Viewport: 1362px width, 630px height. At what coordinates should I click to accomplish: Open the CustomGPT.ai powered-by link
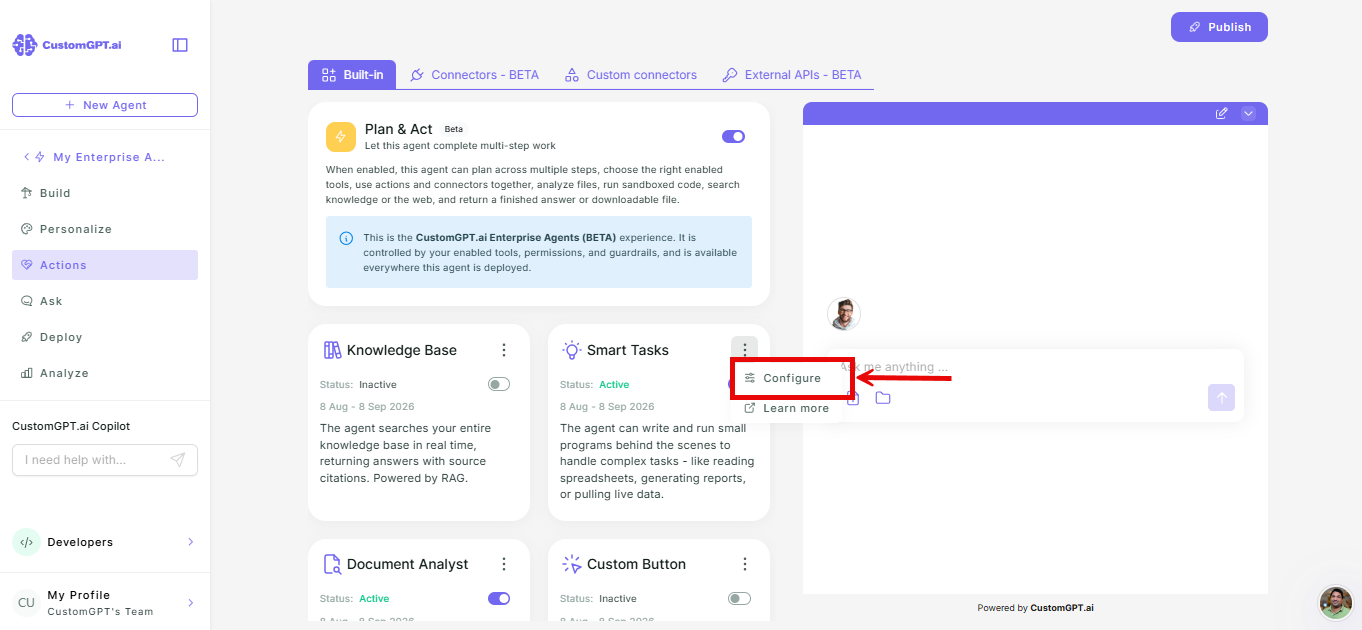pos(1061,608)
